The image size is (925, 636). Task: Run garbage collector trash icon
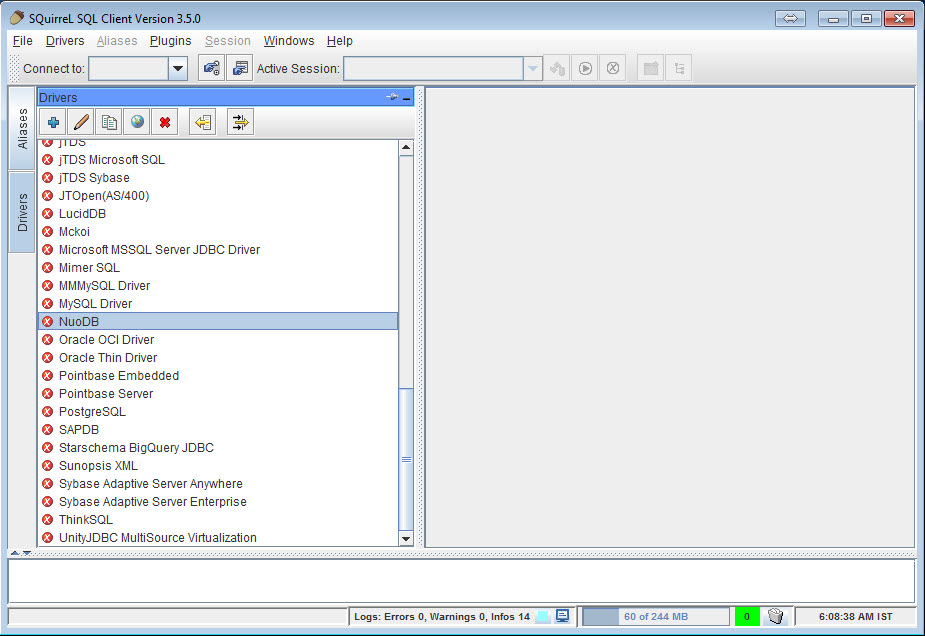(x=776, y=617)
